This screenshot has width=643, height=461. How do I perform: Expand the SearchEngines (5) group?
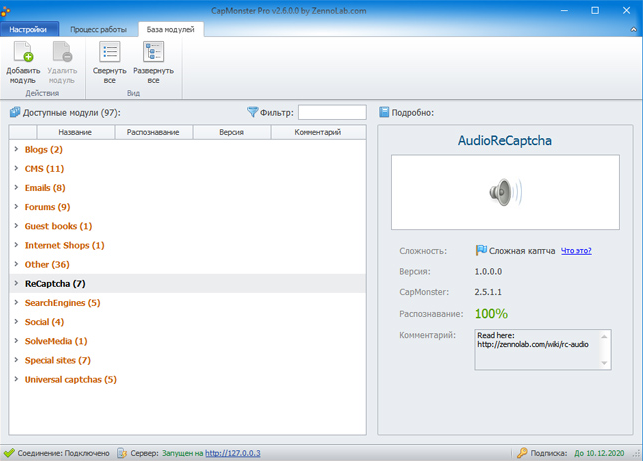tap(16, 303)
